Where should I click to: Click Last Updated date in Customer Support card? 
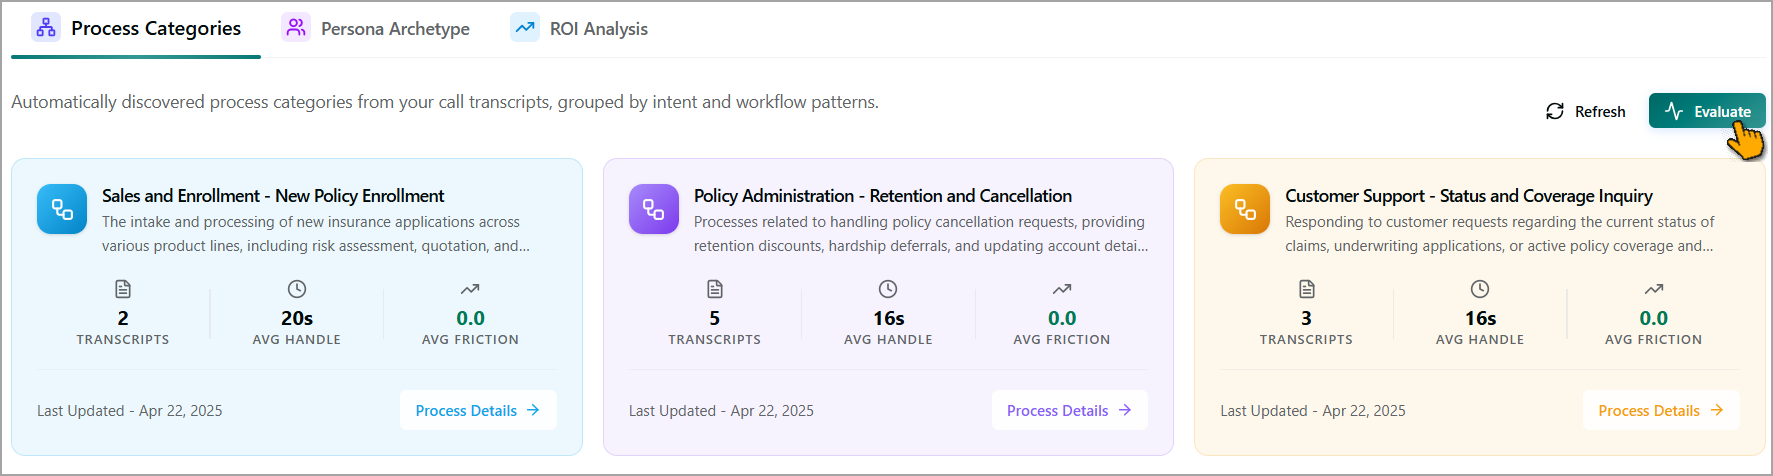[1313, 411]
